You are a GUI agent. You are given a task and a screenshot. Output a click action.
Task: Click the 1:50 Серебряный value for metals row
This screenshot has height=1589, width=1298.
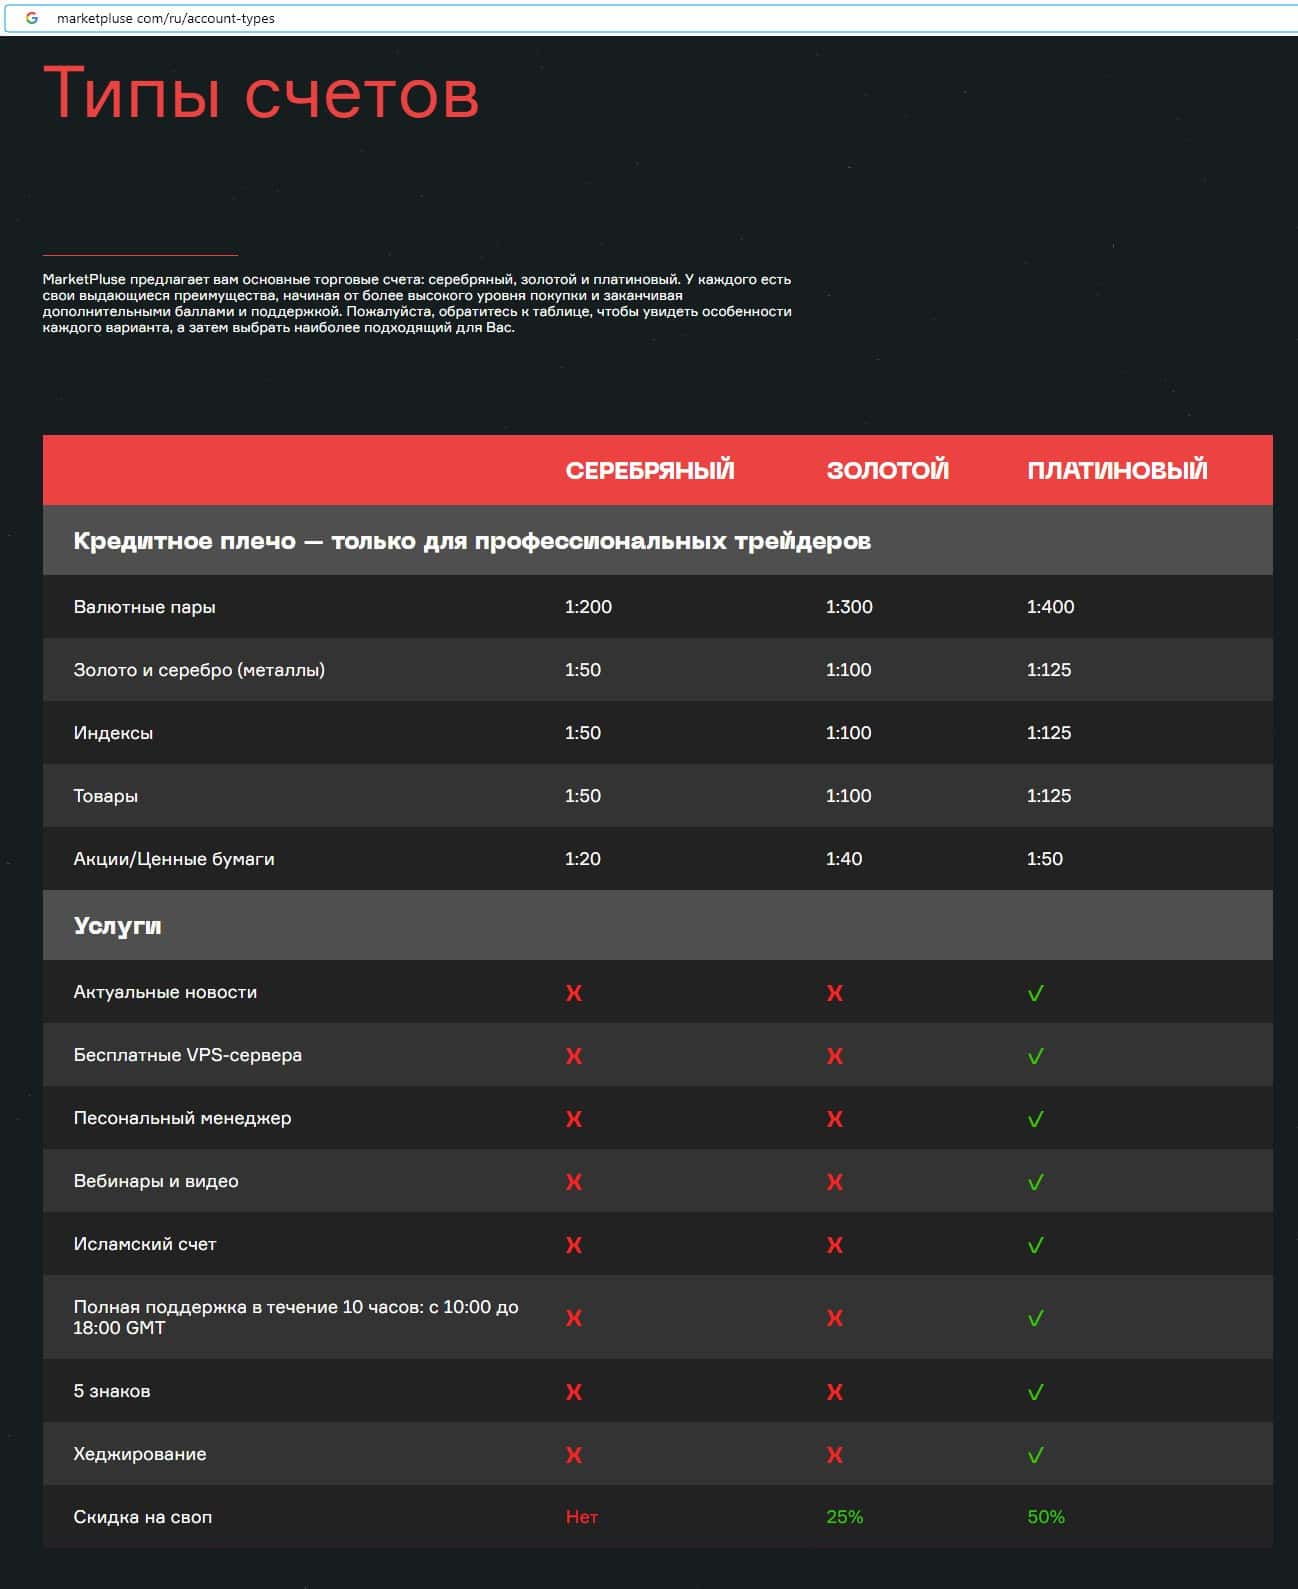pos(583,670)
